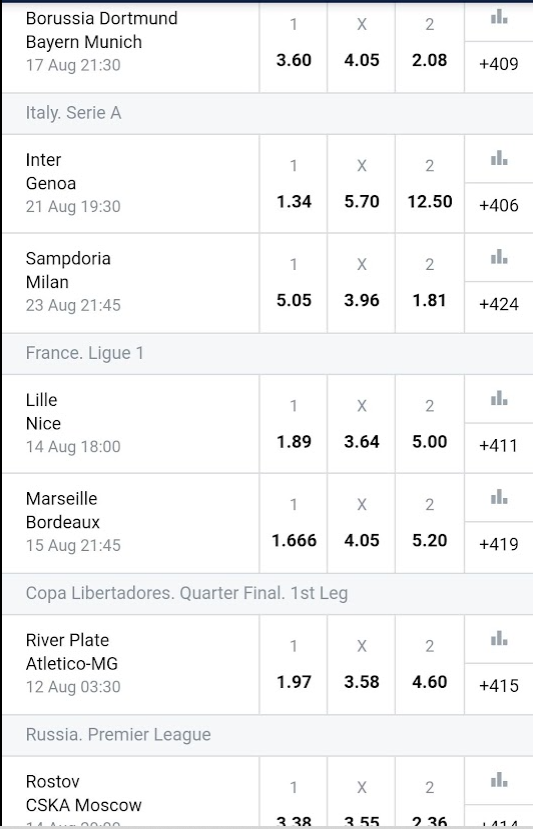The height and width of the screenshot is (829, 533).
Task: Expand +411 markets for Lille vs Nice
Action: pos(499,446)
